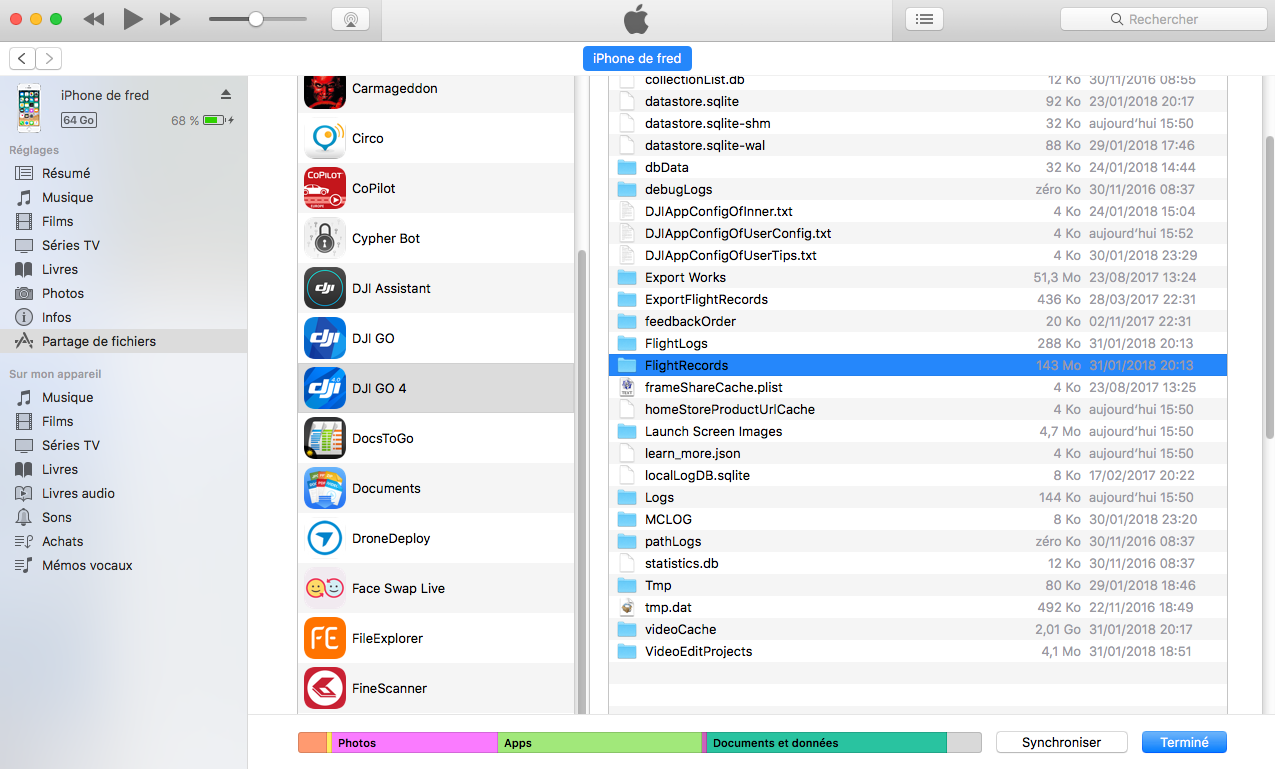Select the MCLOG folder
Screen dimensions: 1275x769
click(917, 519)
